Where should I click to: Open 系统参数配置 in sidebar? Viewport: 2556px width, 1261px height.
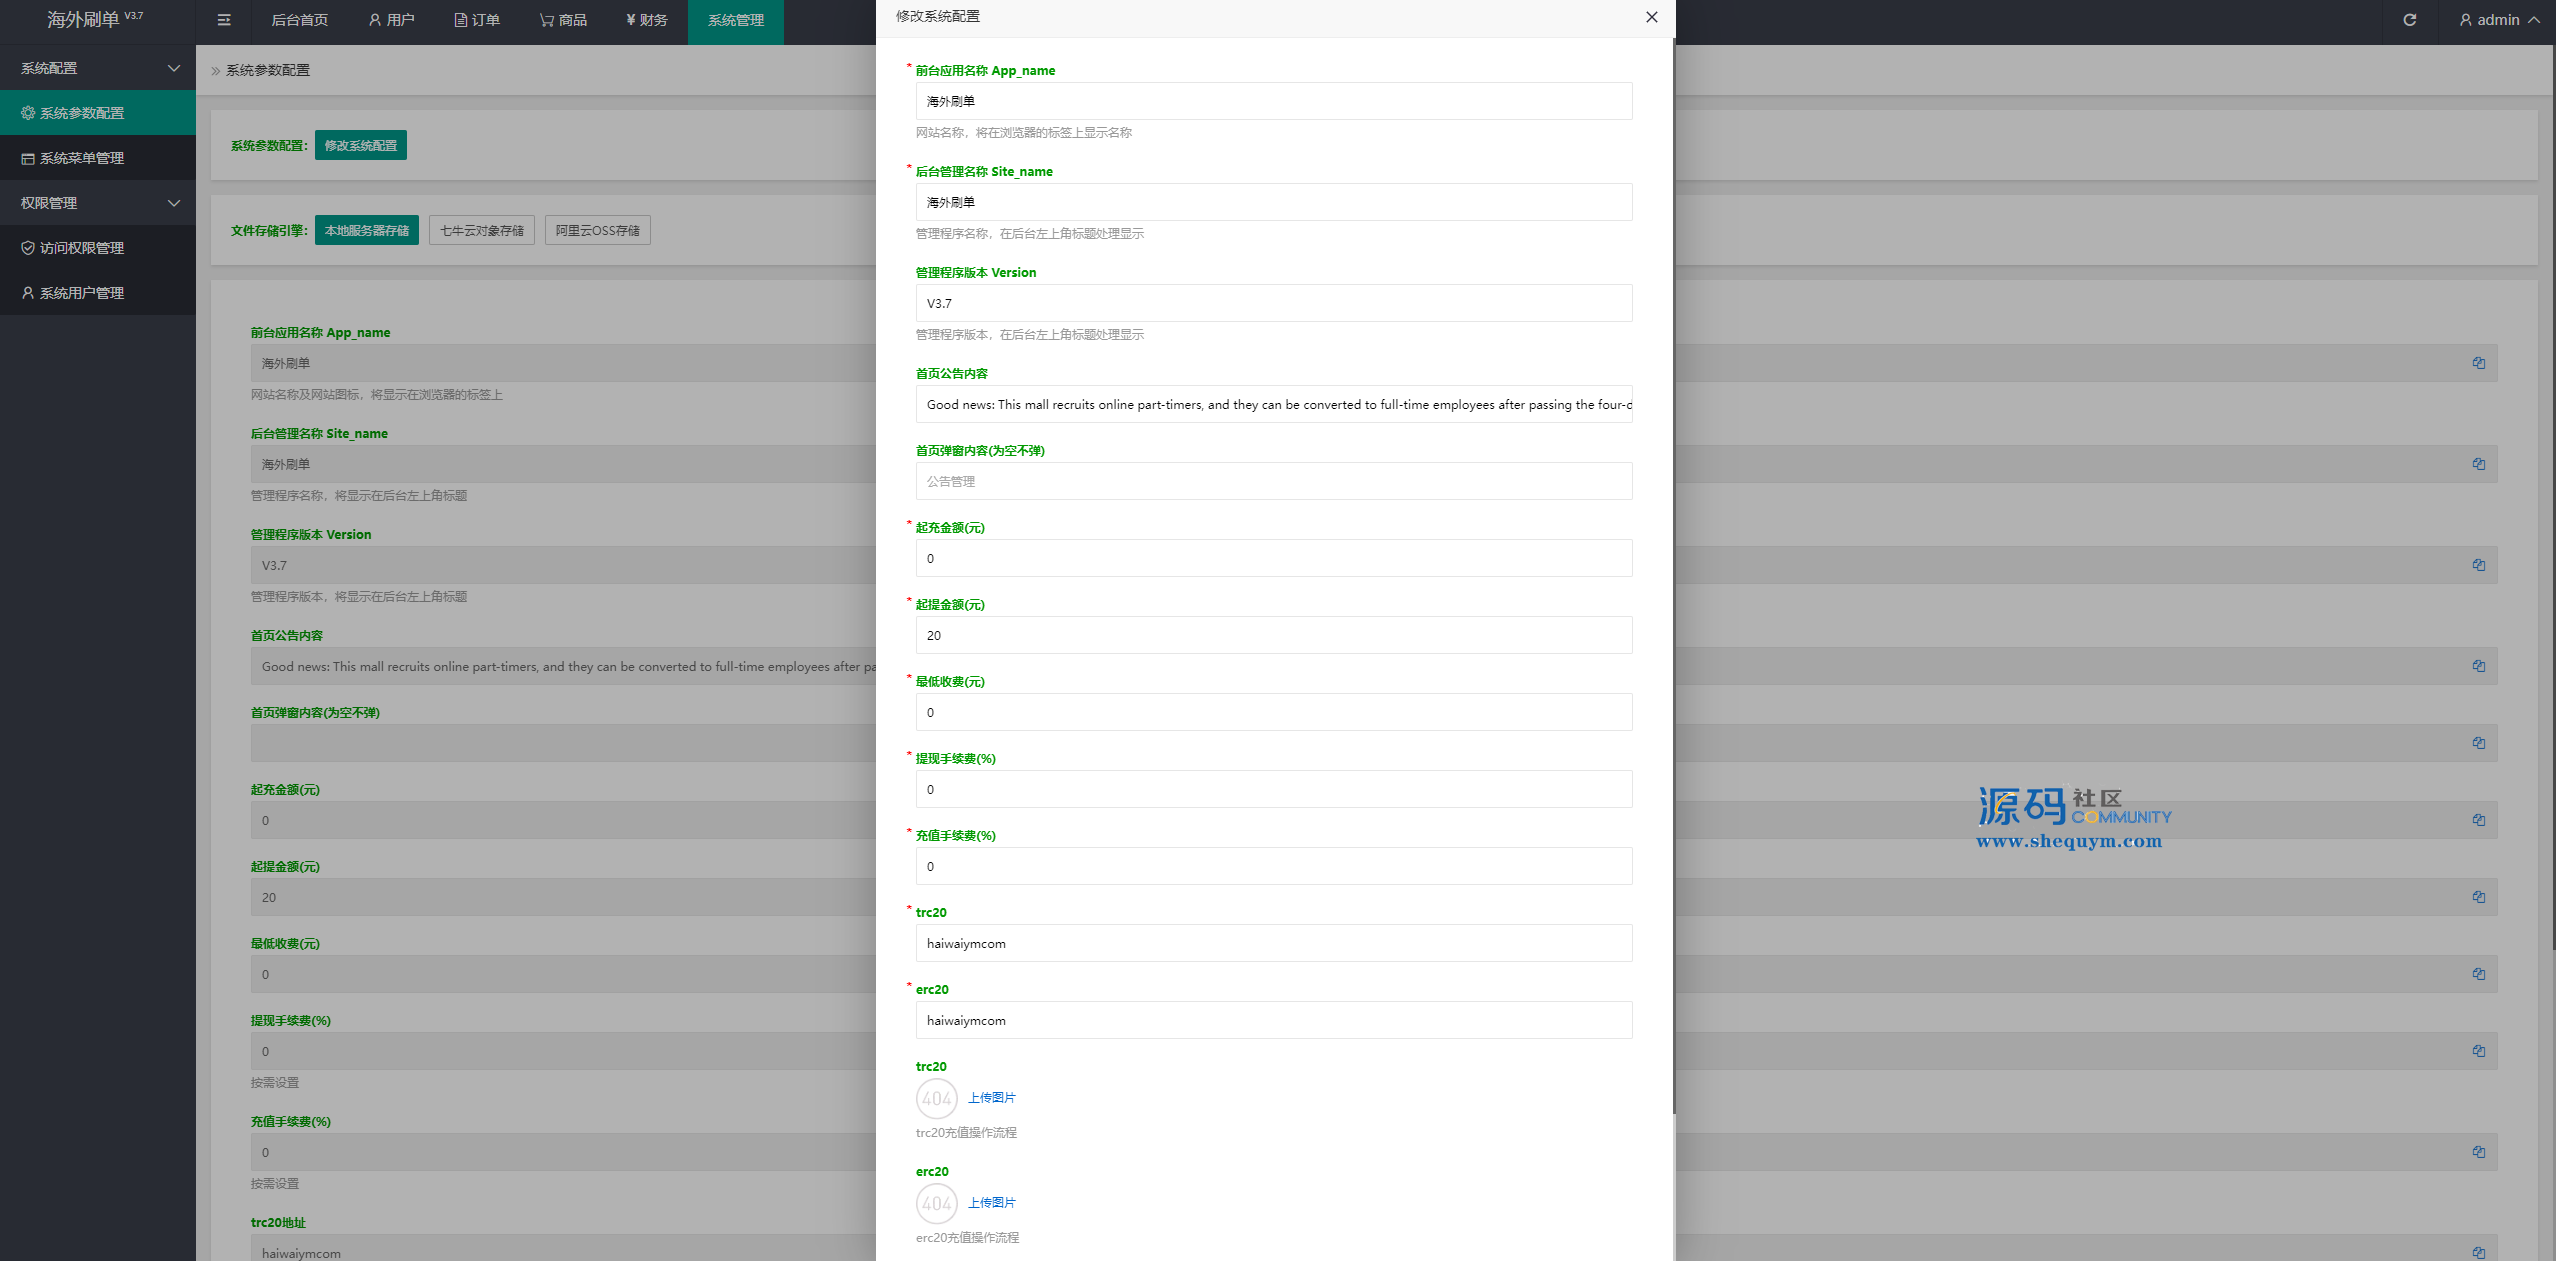pos(98,113)
